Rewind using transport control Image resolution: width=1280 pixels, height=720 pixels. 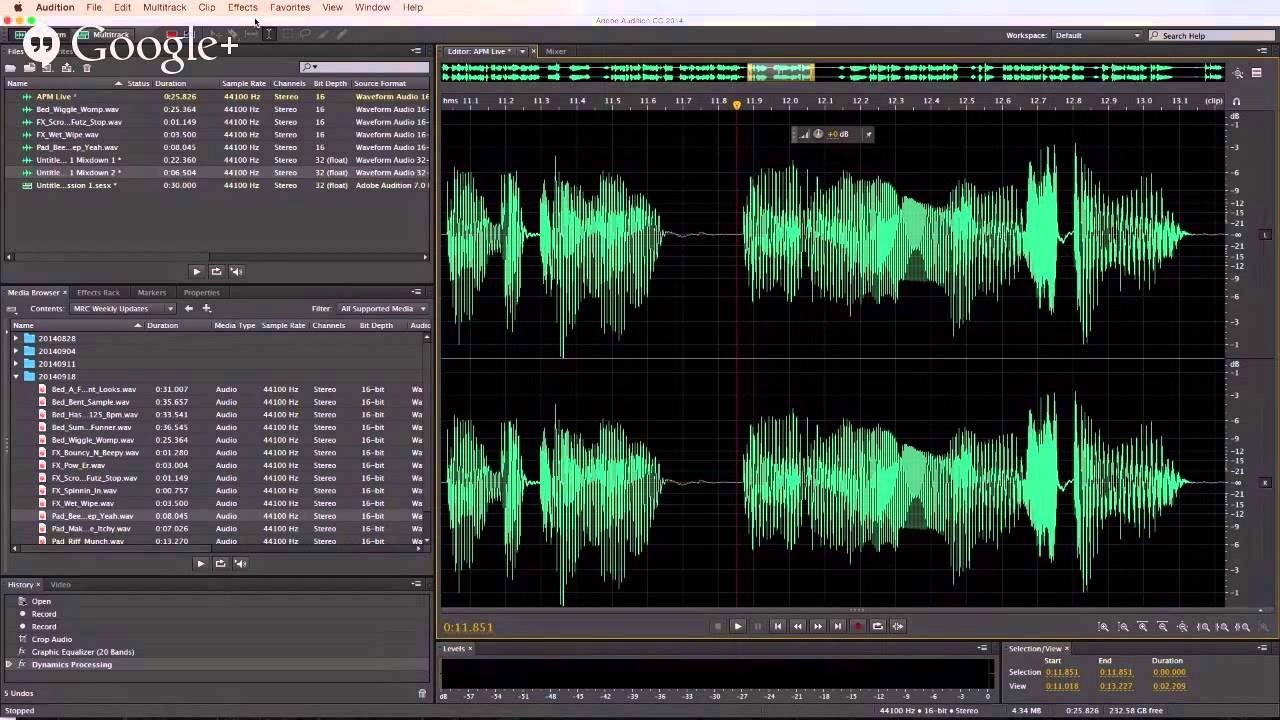pos(798,626)
